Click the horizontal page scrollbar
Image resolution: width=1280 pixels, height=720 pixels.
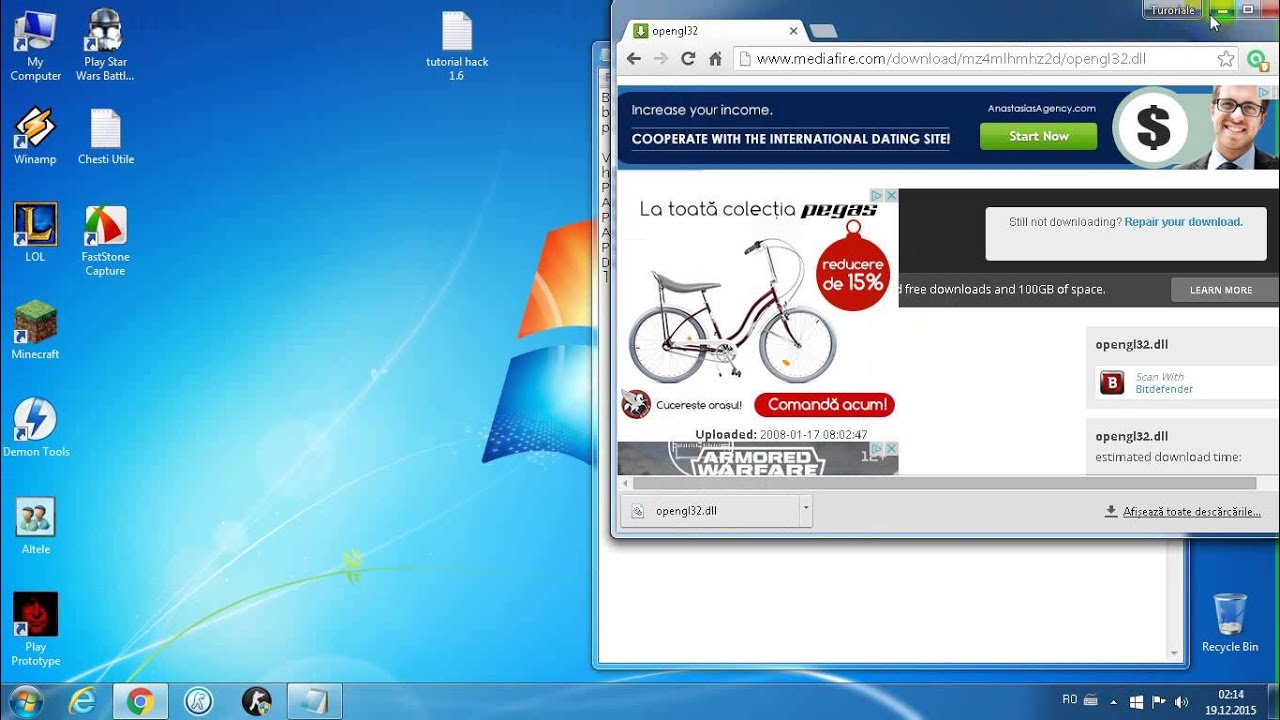[x=943, y=483]
